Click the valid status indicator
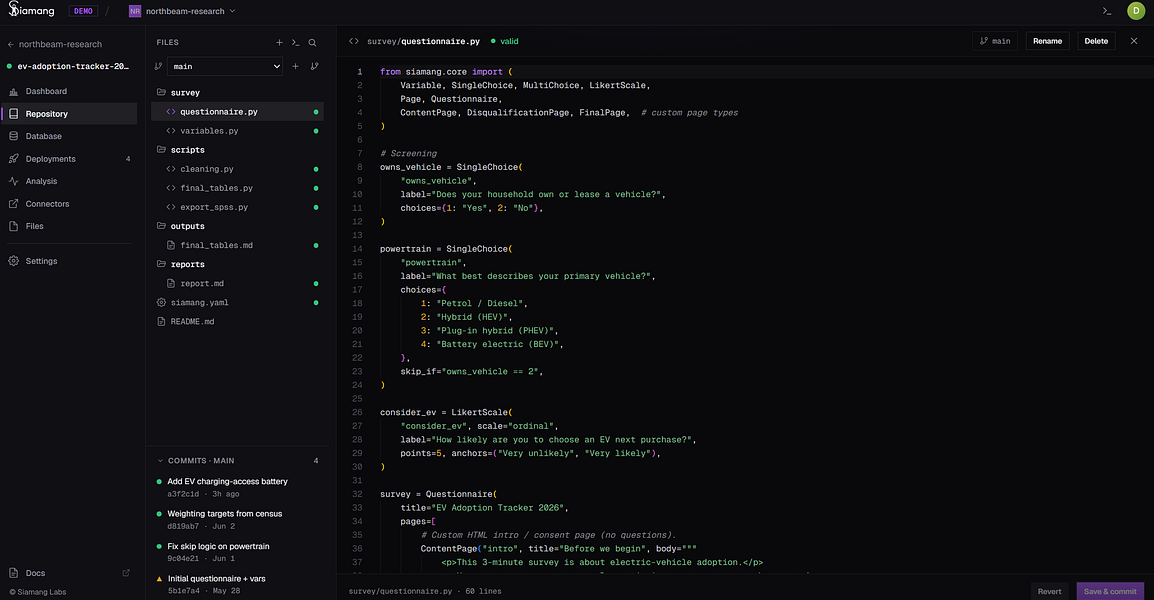The height and width of the screenshot is (600, 1154). click(505, 41)
